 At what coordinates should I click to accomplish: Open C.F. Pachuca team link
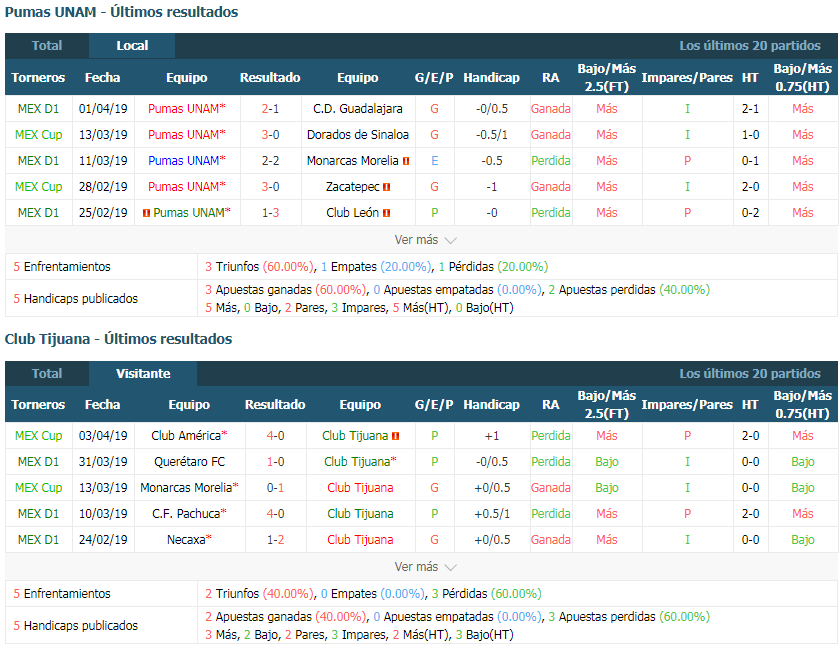pos(189,514)
